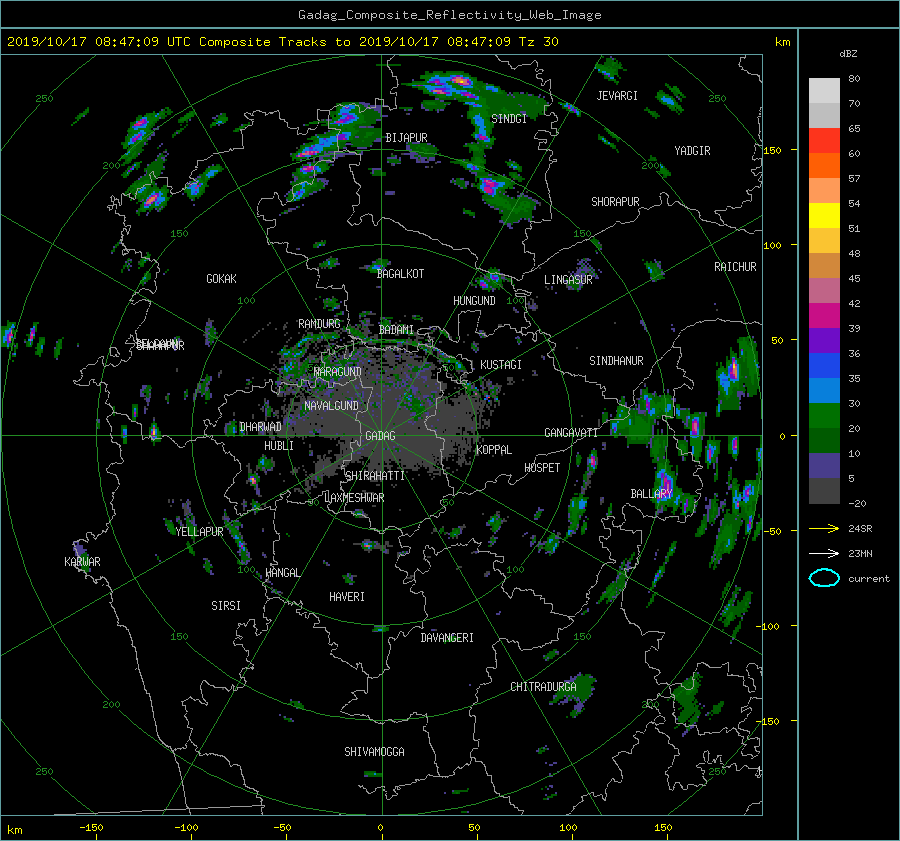Pick the green 20 dBZ swatch

[x=824, y=416]
